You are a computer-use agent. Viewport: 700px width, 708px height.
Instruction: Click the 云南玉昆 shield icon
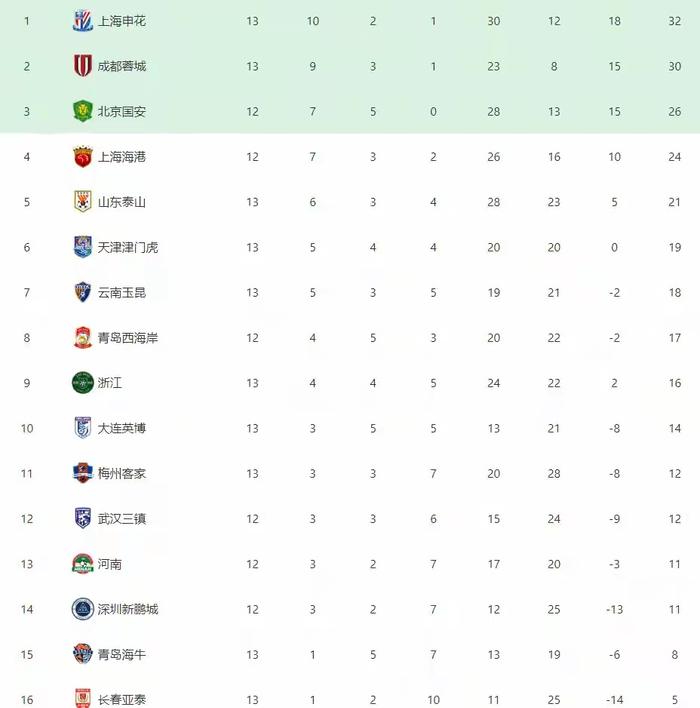[83, 292]
